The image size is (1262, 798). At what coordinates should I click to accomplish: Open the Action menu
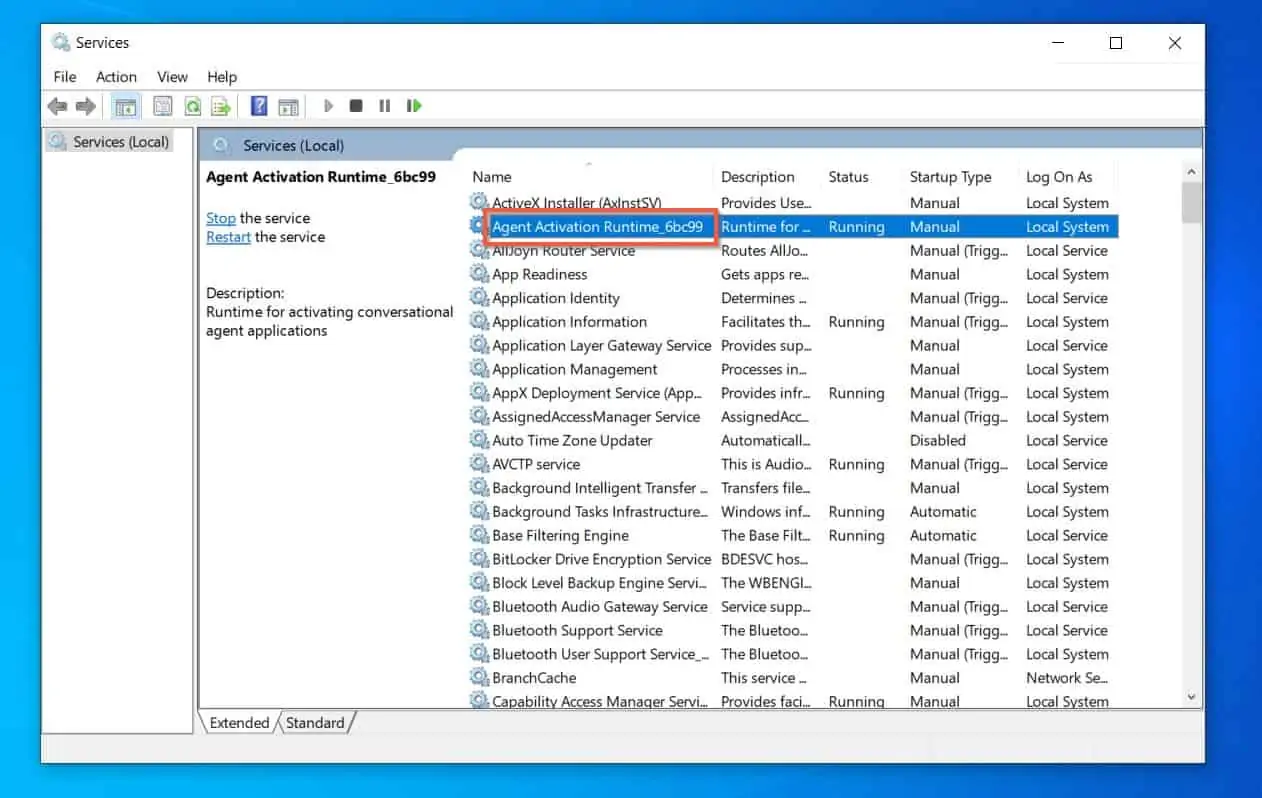[116, 77]
